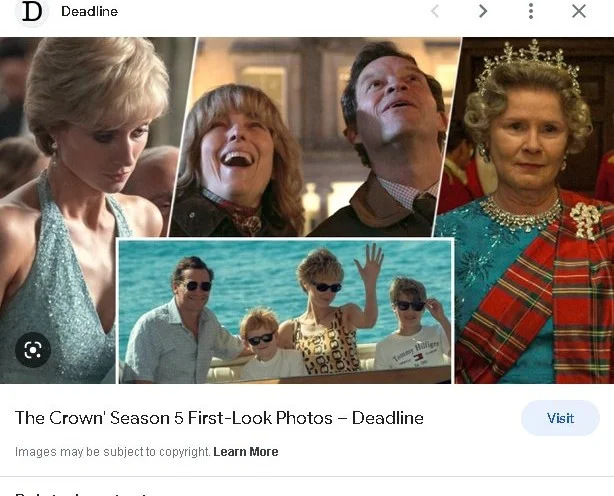The height and width of the screenshot is (496, 614).
Task: Click the diamond tiara in right portrait
Action: coord(528,65)
